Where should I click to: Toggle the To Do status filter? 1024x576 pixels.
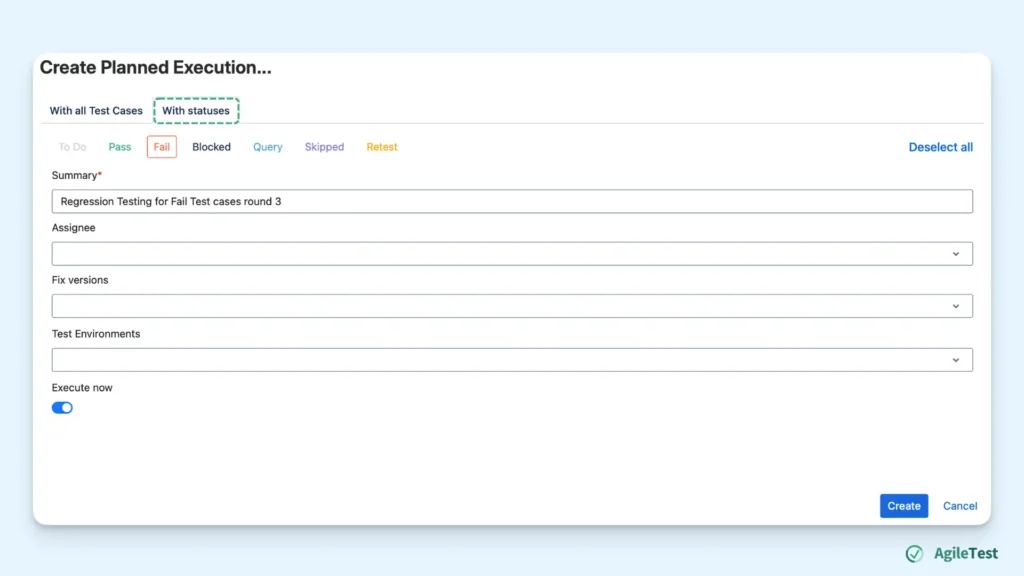pos(72,147)
